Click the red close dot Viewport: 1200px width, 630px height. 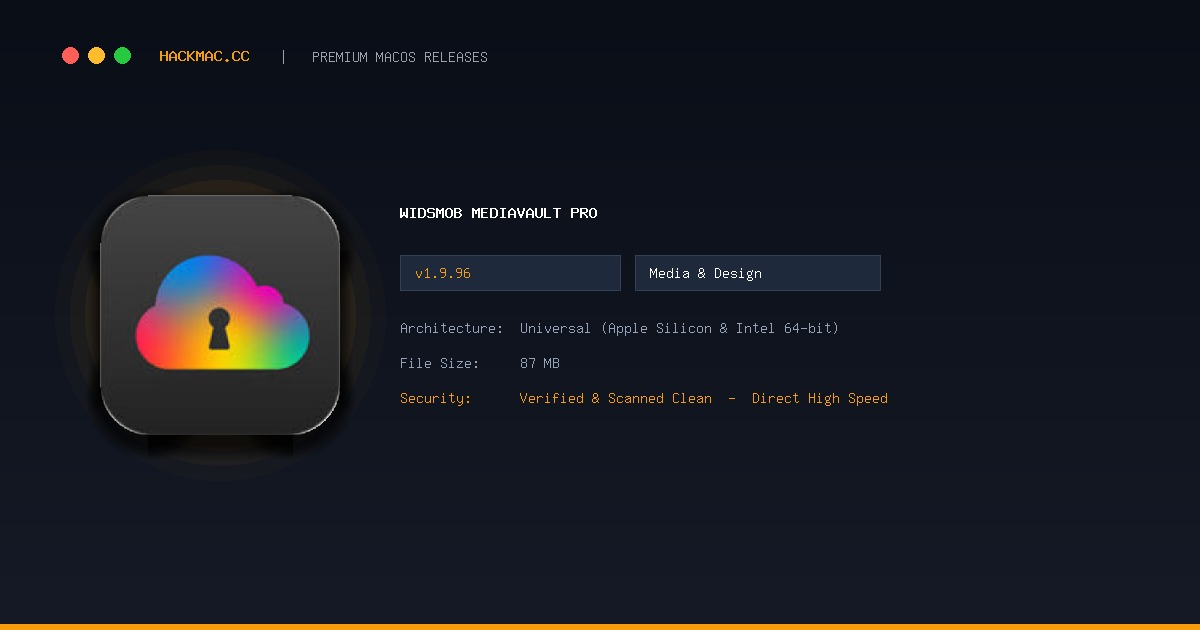pos(70,56)
